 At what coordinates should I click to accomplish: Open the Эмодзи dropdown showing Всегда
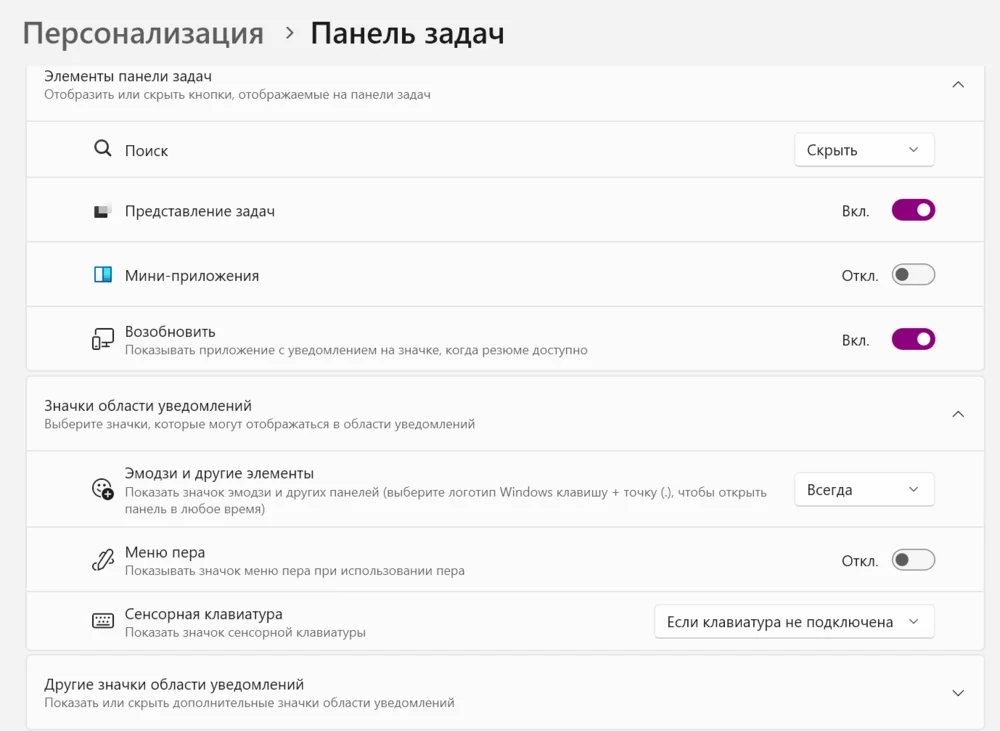(864, 490)
